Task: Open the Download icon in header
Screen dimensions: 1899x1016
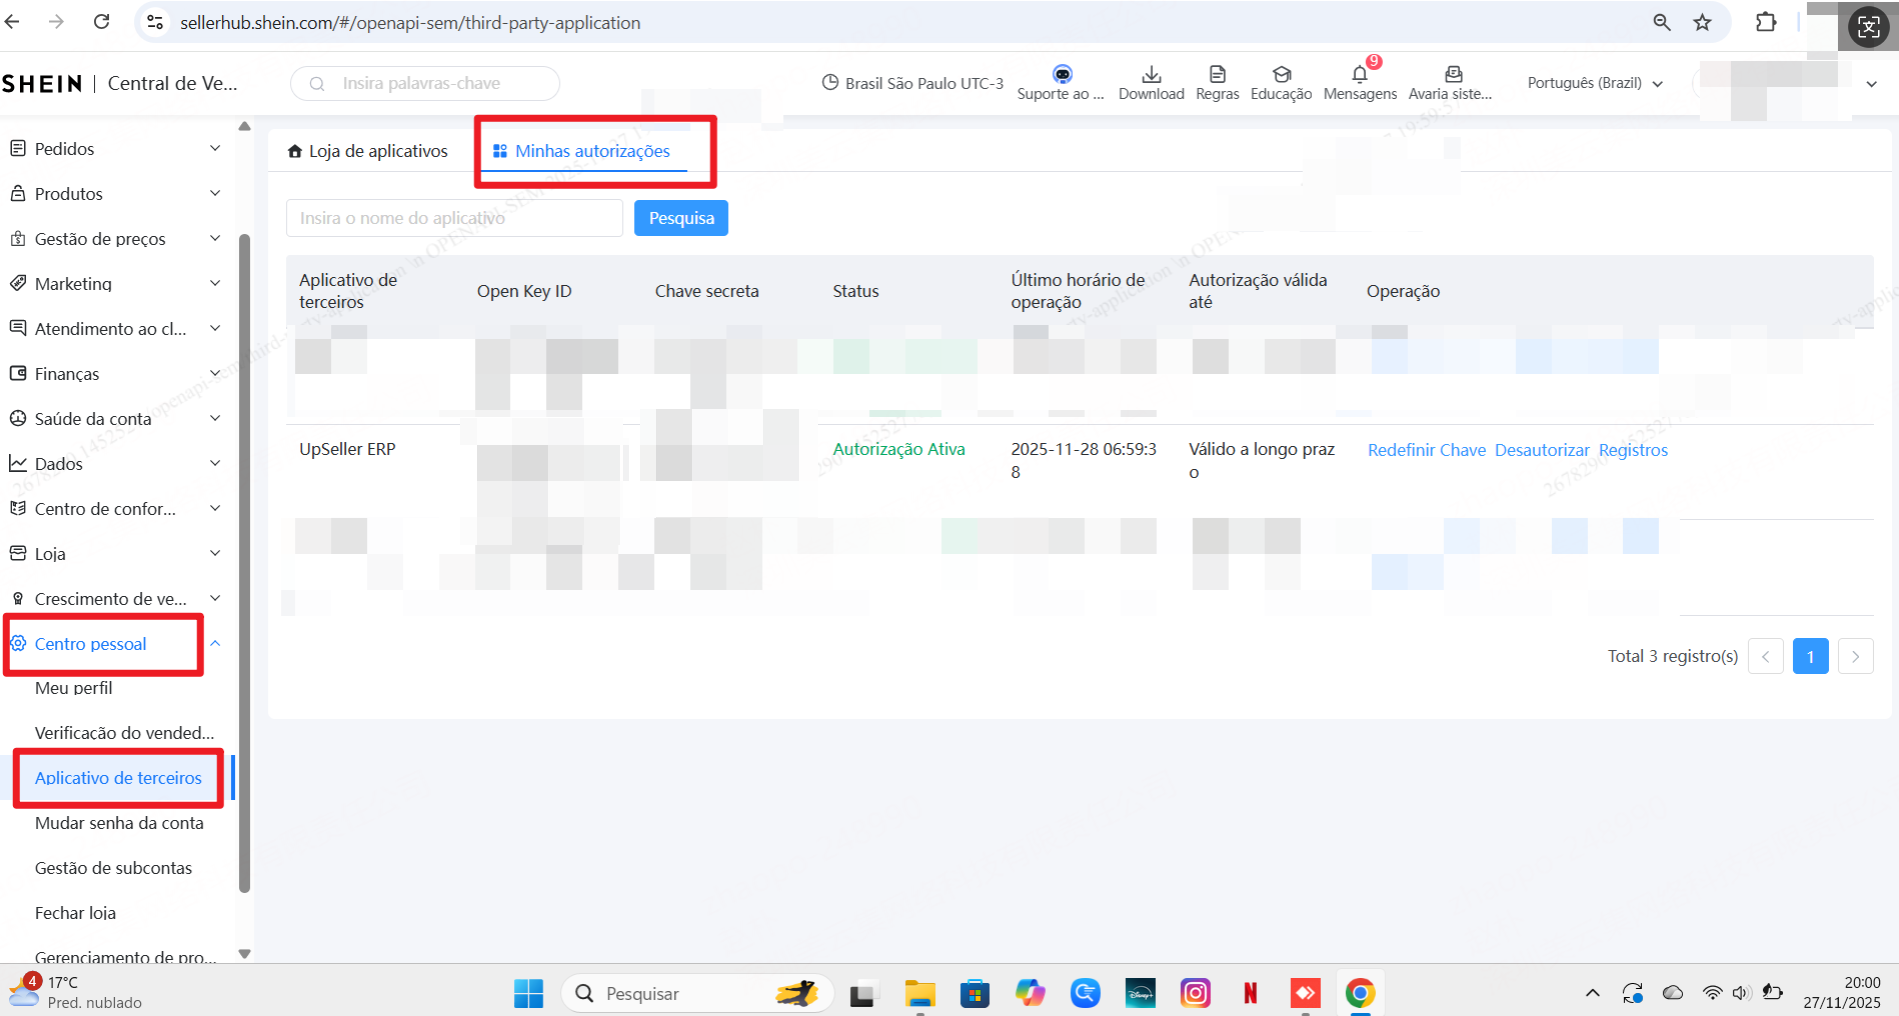Action: click(1151, 75)
